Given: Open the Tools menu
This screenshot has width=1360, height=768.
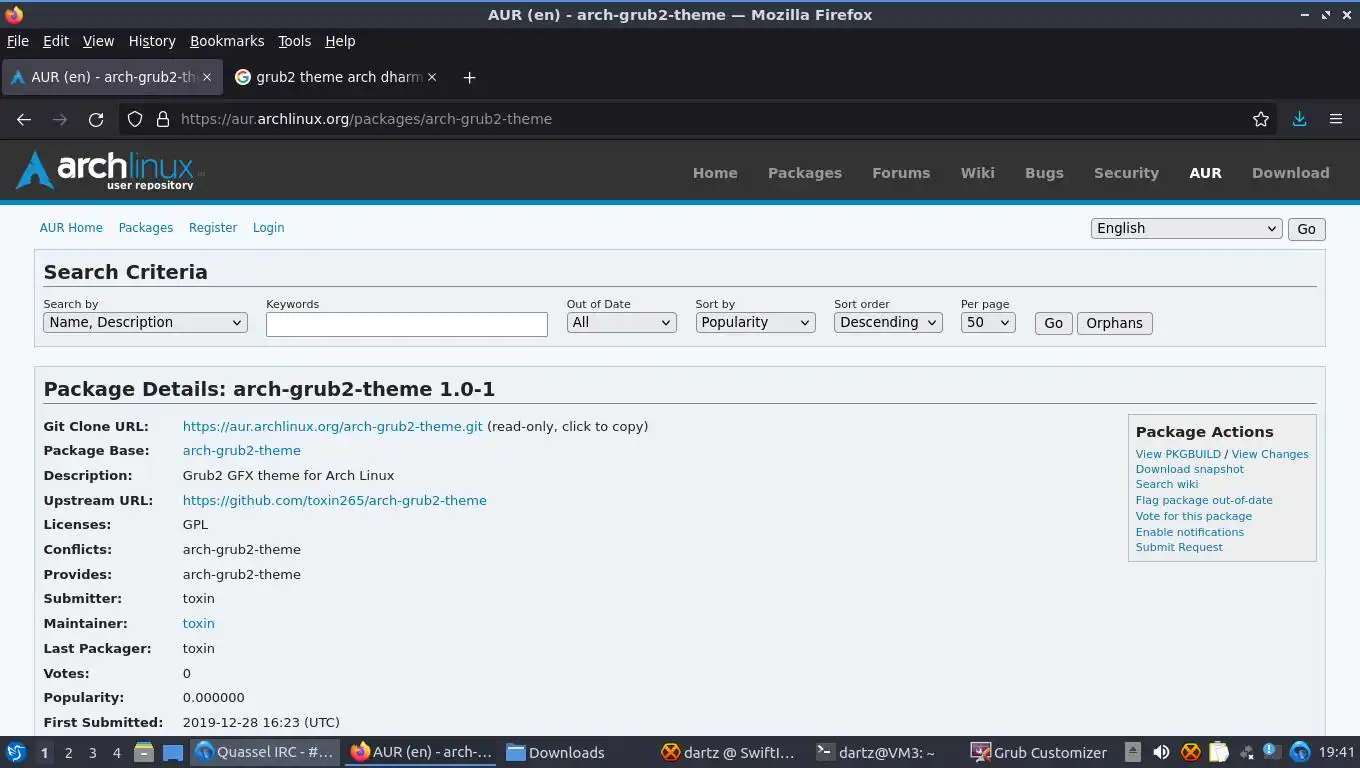Looking at the screenshot, I should [x=294, y=41].
